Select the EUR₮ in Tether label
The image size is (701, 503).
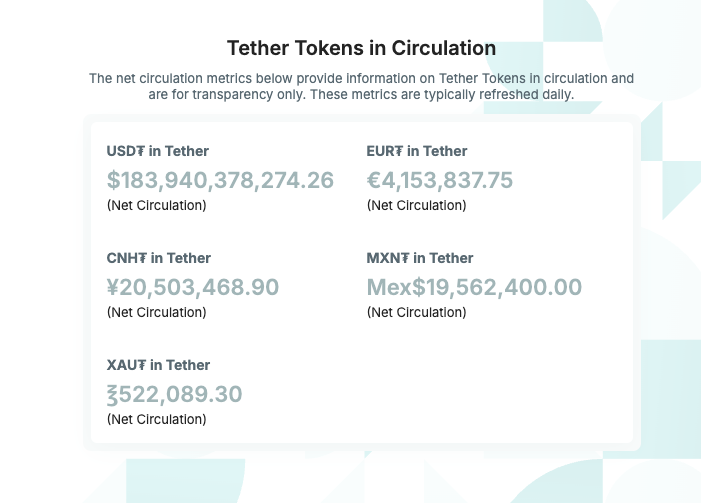pyautogui.click(x=417, y=151)
